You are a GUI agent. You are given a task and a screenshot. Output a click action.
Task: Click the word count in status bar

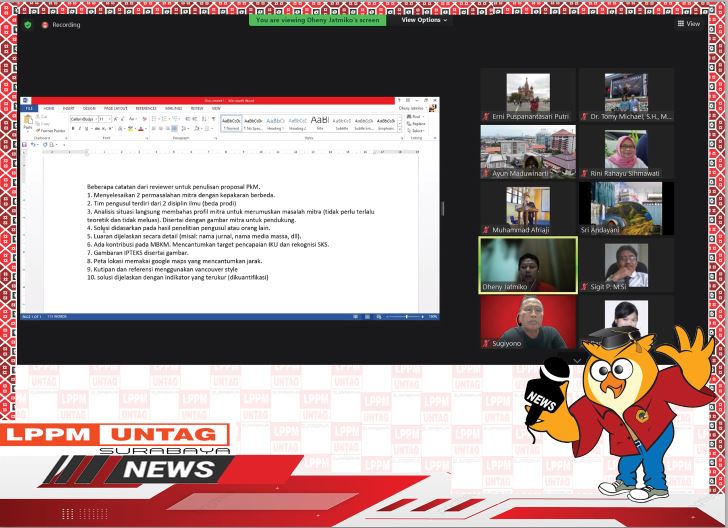tap(57, 316)
